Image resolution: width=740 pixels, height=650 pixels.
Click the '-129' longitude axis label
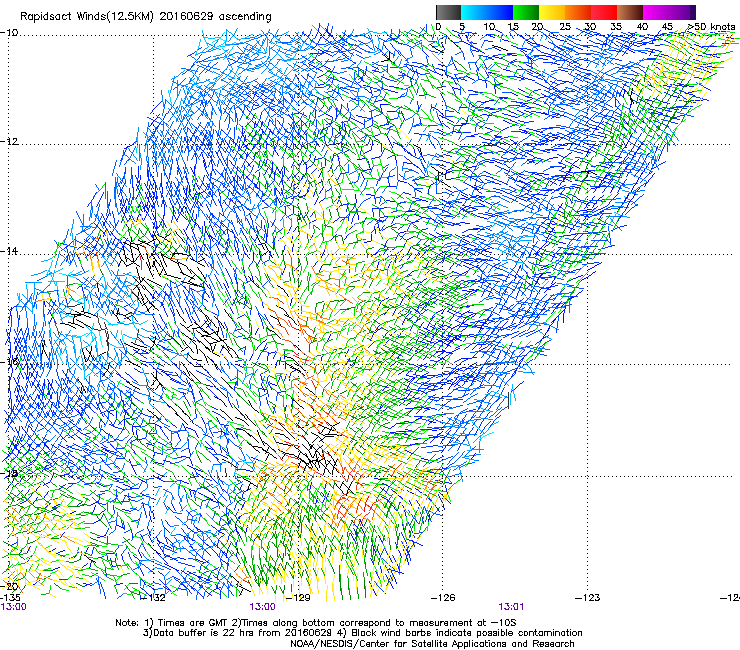coord(299,598)
